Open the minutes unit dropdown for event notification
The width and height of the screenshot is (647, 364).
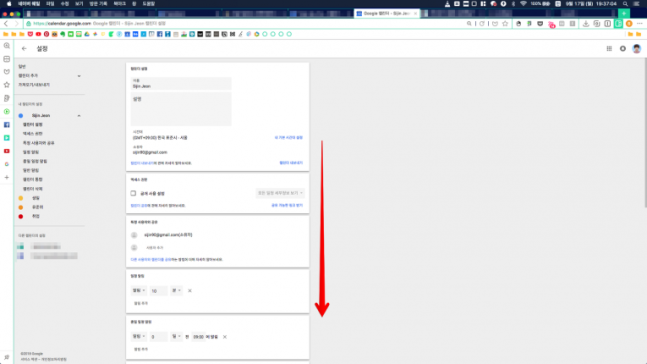tap(176, 291)
